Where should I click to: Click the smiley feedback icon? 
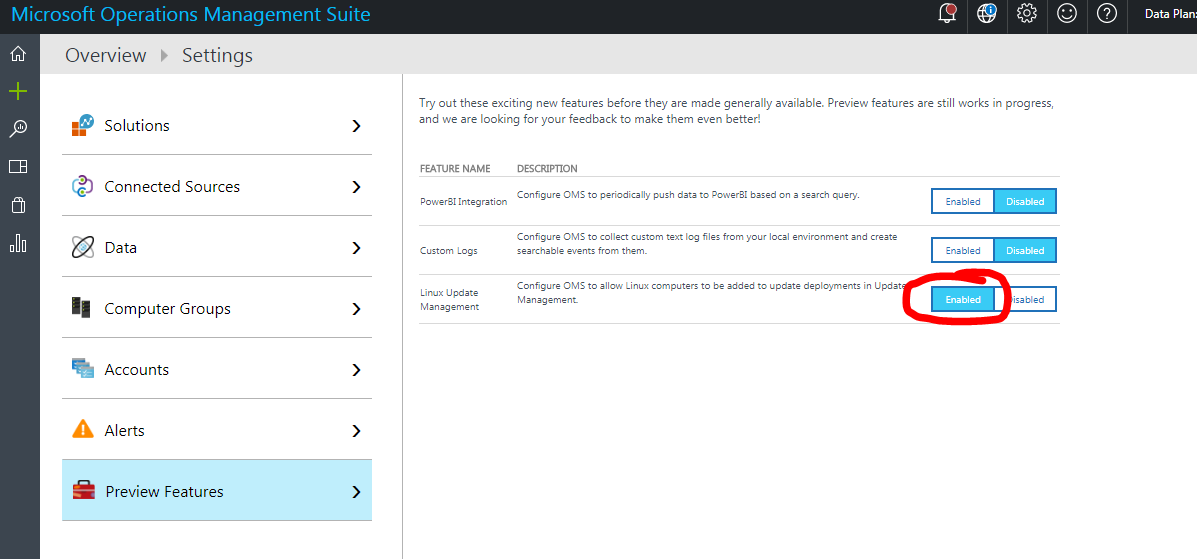(1067, 13)
